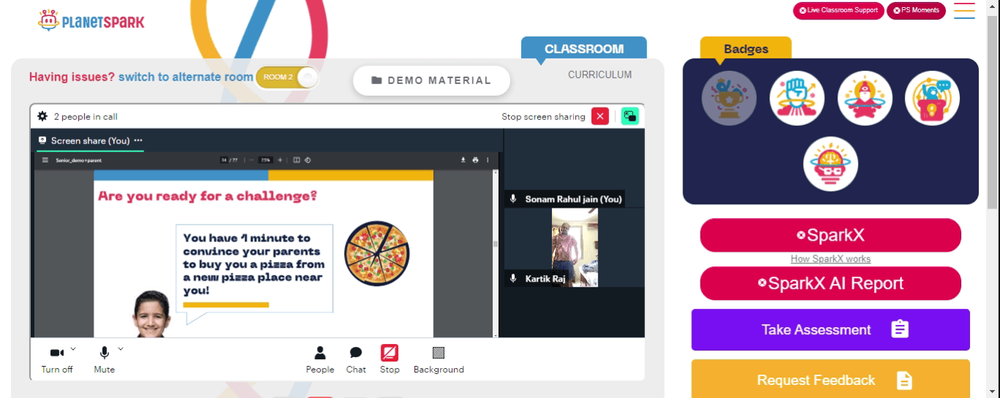Click Kartik Raj video thumbnail
Viewport: 1000px width, 398px height.
[575, 247]
